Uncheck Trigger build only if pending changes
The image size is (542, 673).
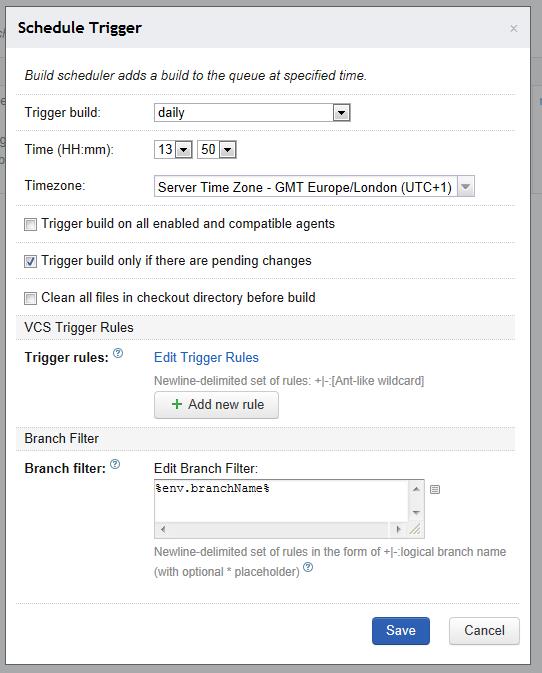pyautogui.click(x=30, y=261)
